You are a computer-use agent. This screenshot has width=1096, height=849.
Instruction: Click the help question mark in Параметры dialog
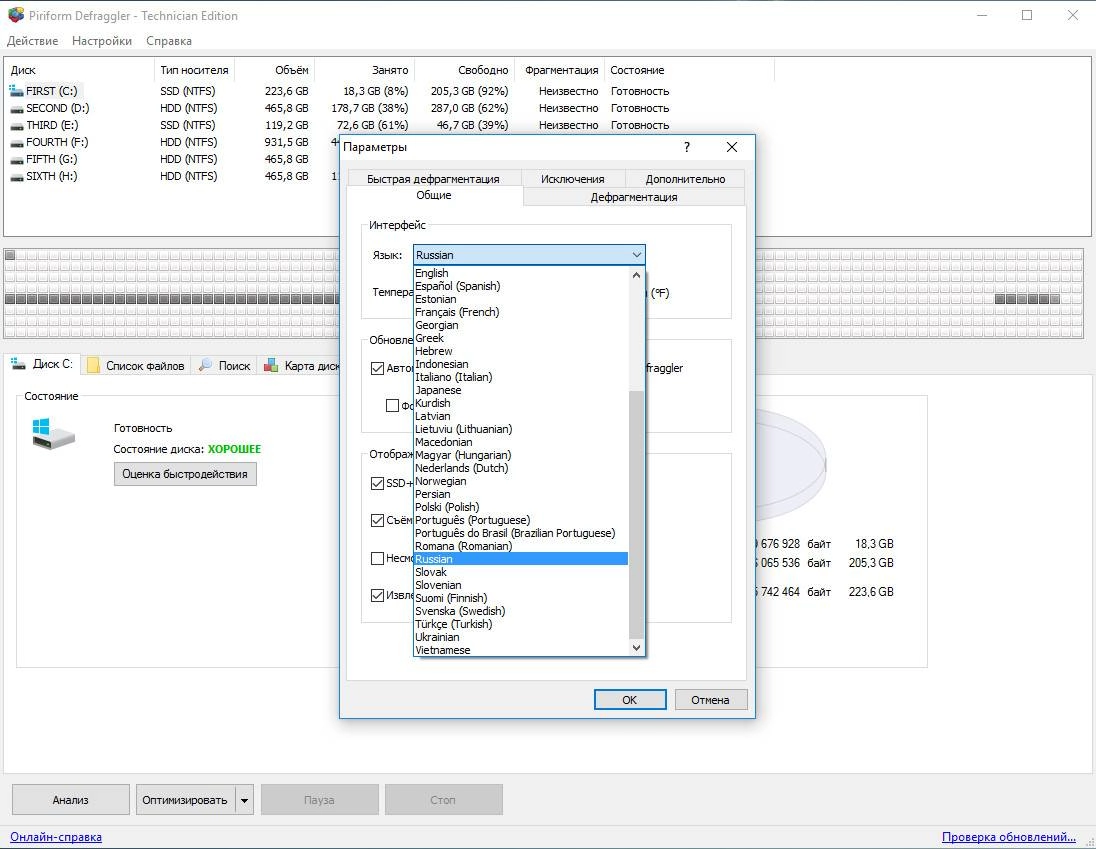(686, 147)
